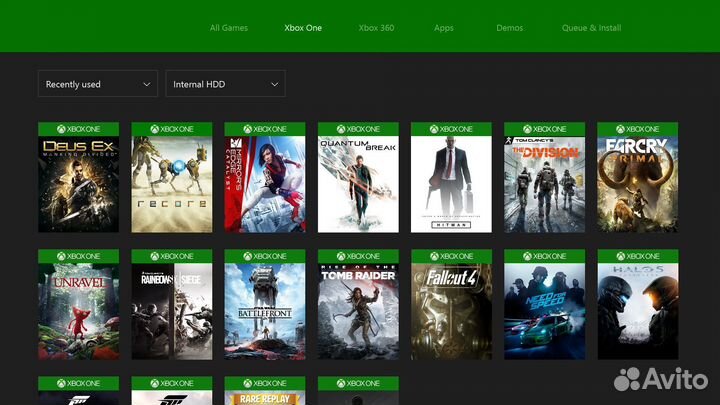
Task: Click Xbox One badge above ReCore
Action: [172, 129]
